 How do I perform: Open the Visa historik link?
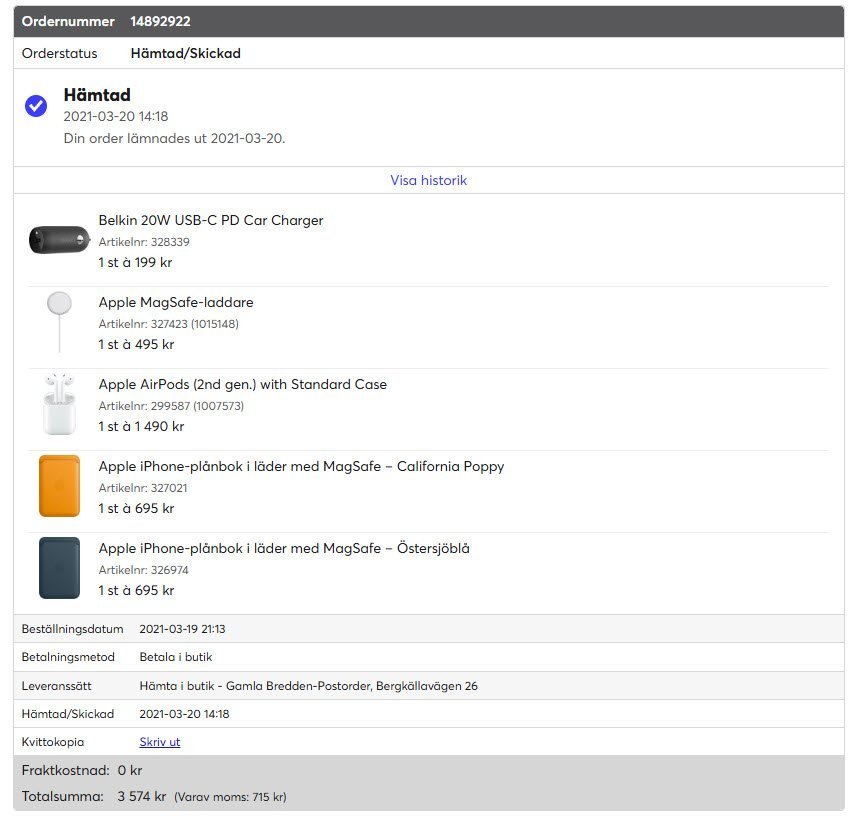(428, 180)
